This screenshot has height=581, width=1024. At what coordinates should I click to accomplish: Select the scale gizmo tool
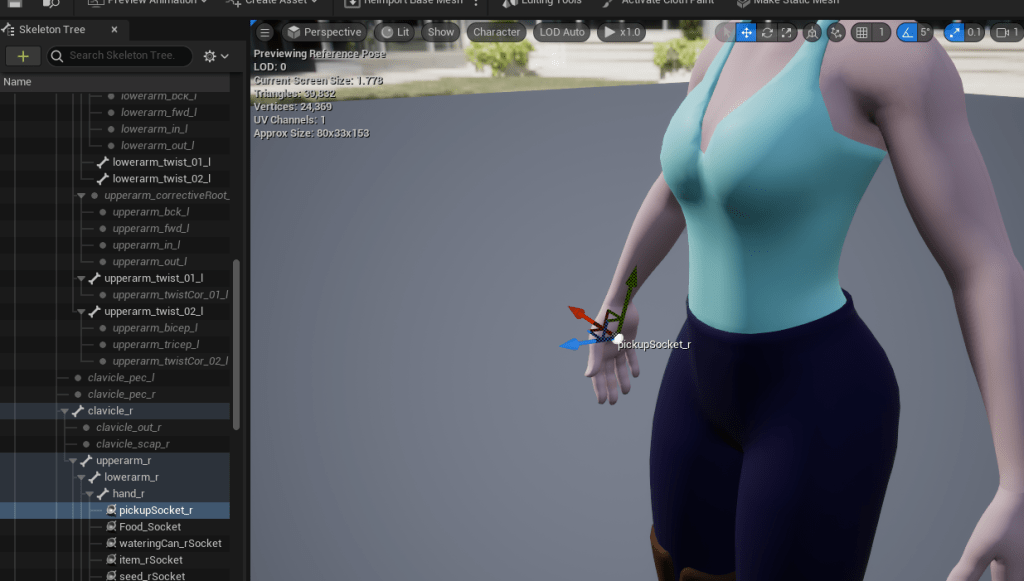click(x=787, y=32)
